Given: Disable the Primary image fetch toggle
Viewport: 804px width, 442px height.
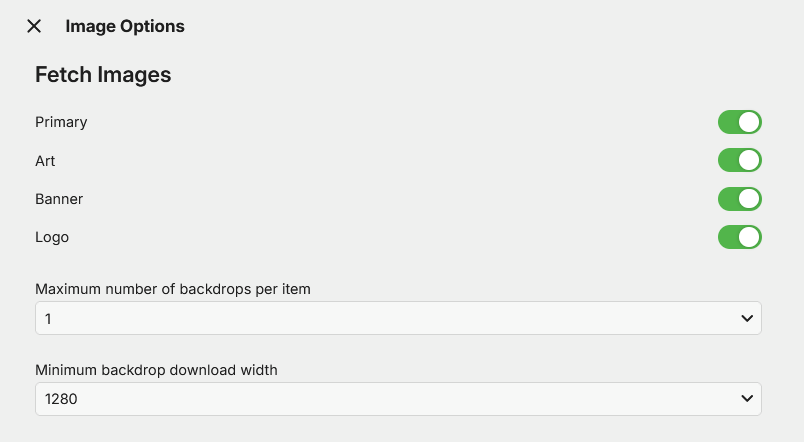Looking at the screenshot, I should pyautogui.click(x=740, y=122).
